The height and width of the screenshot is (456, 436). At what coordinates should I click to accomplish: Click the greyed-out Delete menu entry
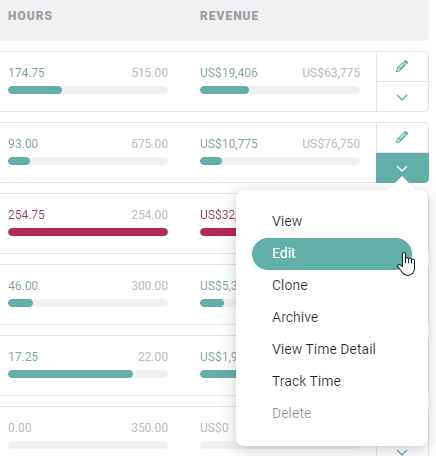292,413
